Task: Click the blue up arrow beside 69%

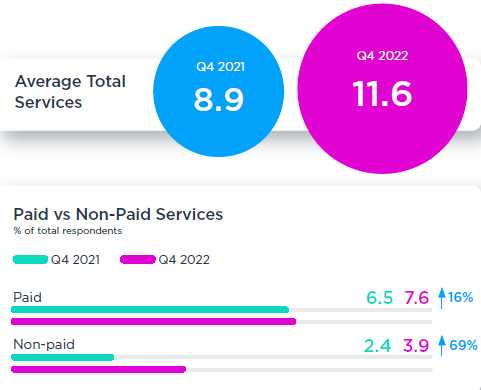Action: [x=442, y=345]
